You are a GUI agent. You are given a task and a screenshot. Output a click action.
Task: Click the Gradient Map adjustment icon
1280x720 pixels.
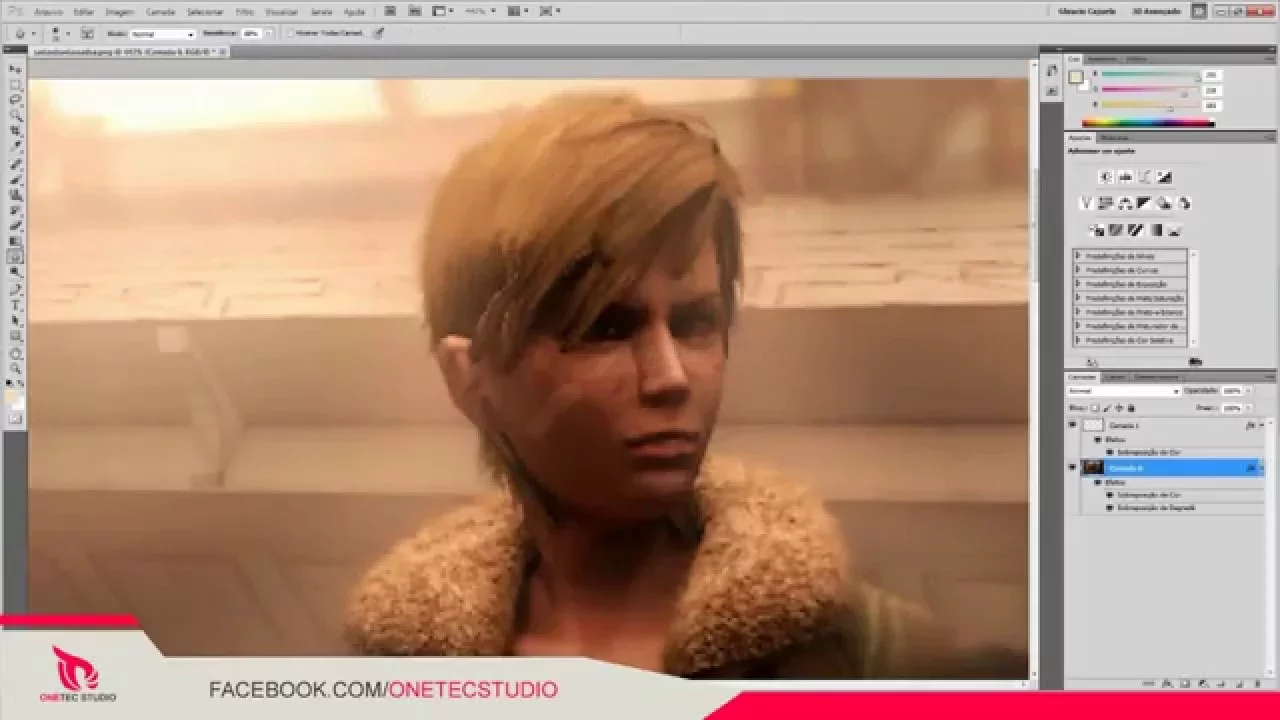tap(1155, 230)
